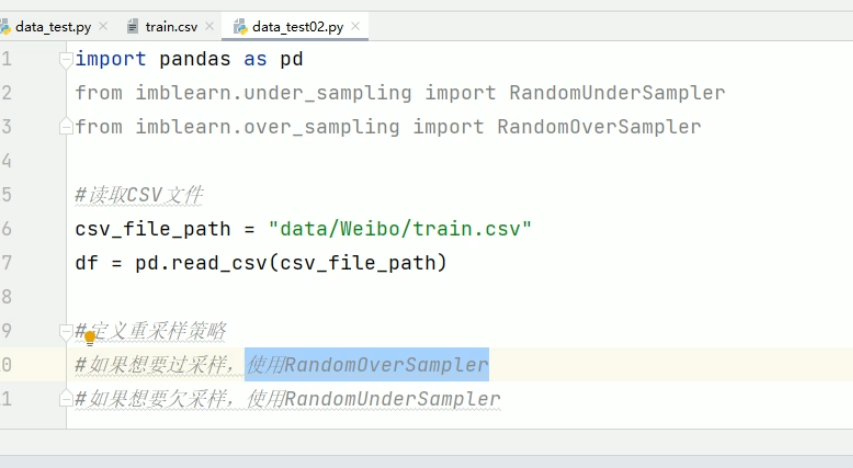Click the fold end marker beside the RandomUnderSampler comment
The height and width of the screenshot is (468, 853).
point(67,399)
